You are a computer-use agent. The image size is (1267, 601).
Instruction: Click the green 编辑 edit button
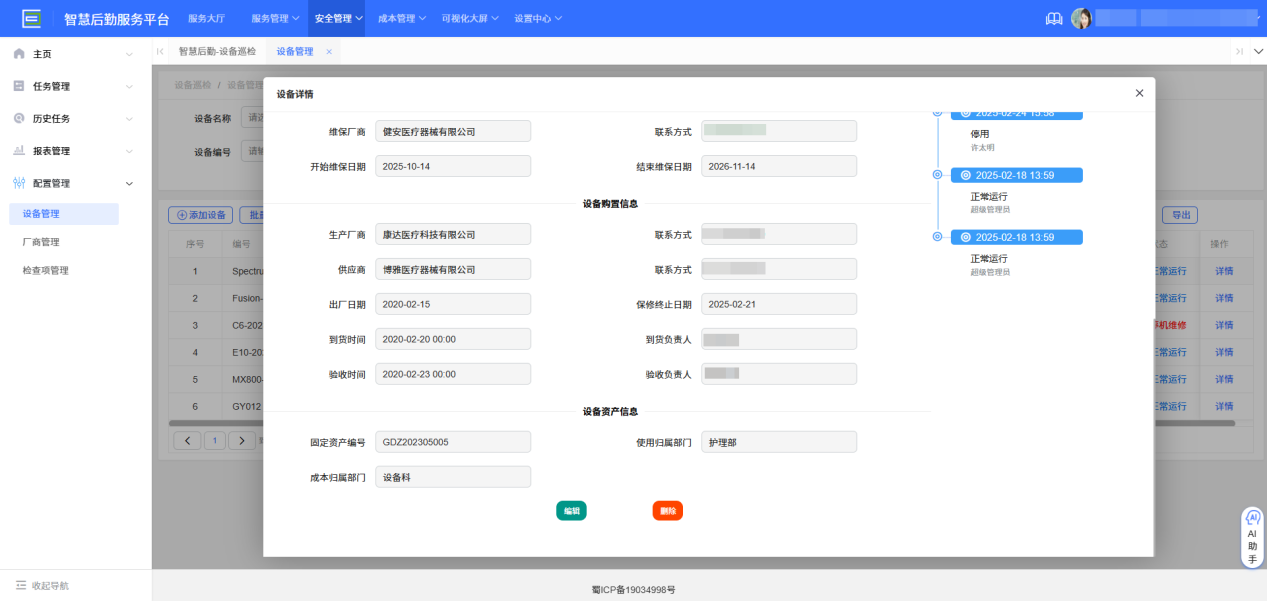tap(571, 510)
